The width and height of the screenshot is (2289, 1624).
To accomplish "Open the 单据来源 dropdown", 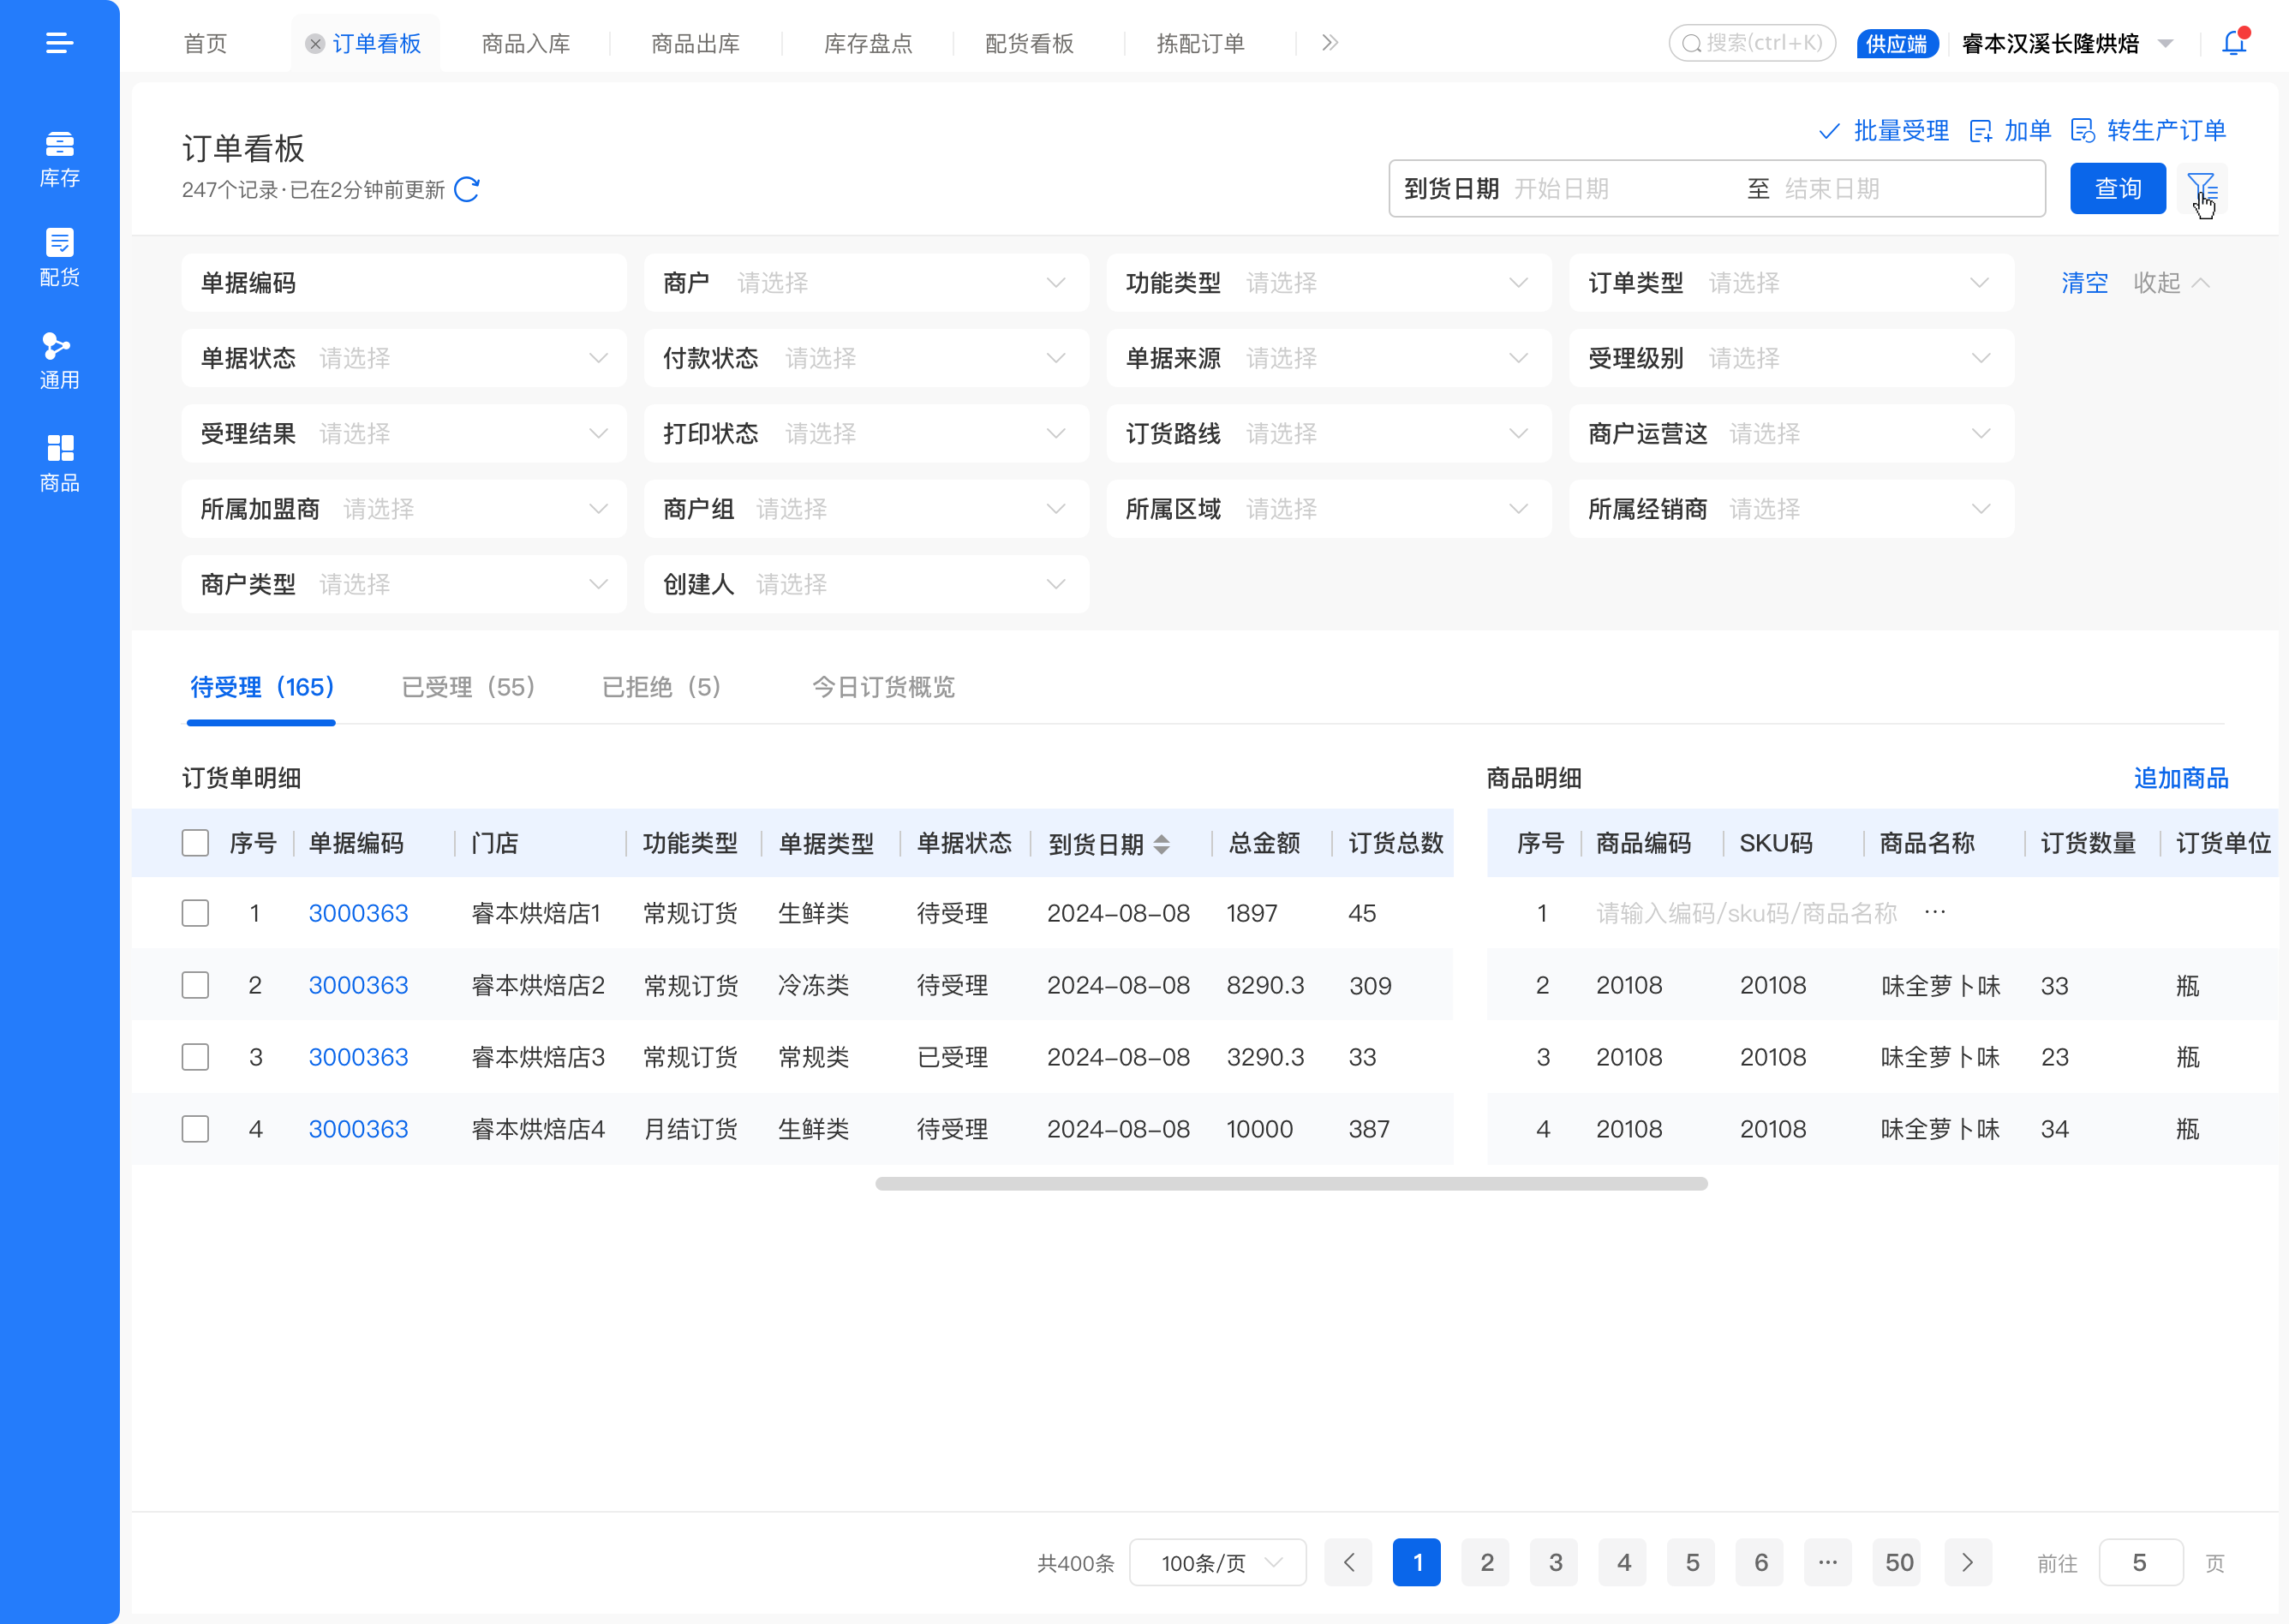I will tap(1328, 358).
